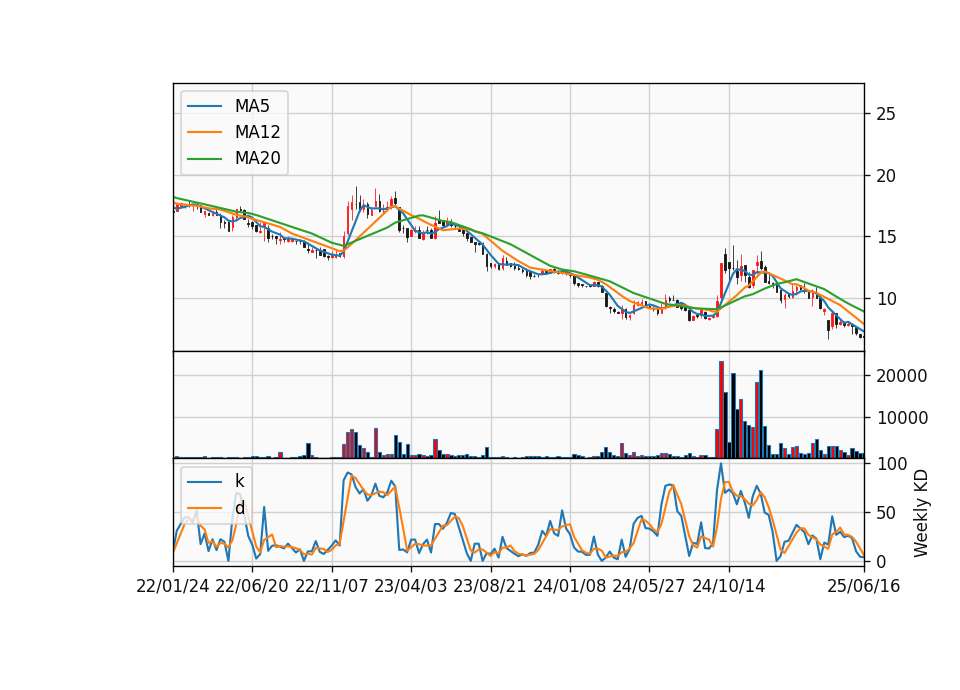Viewport: 960px width, 690px height.
Task: Click the tallest red volume bar
Action: 721,410
